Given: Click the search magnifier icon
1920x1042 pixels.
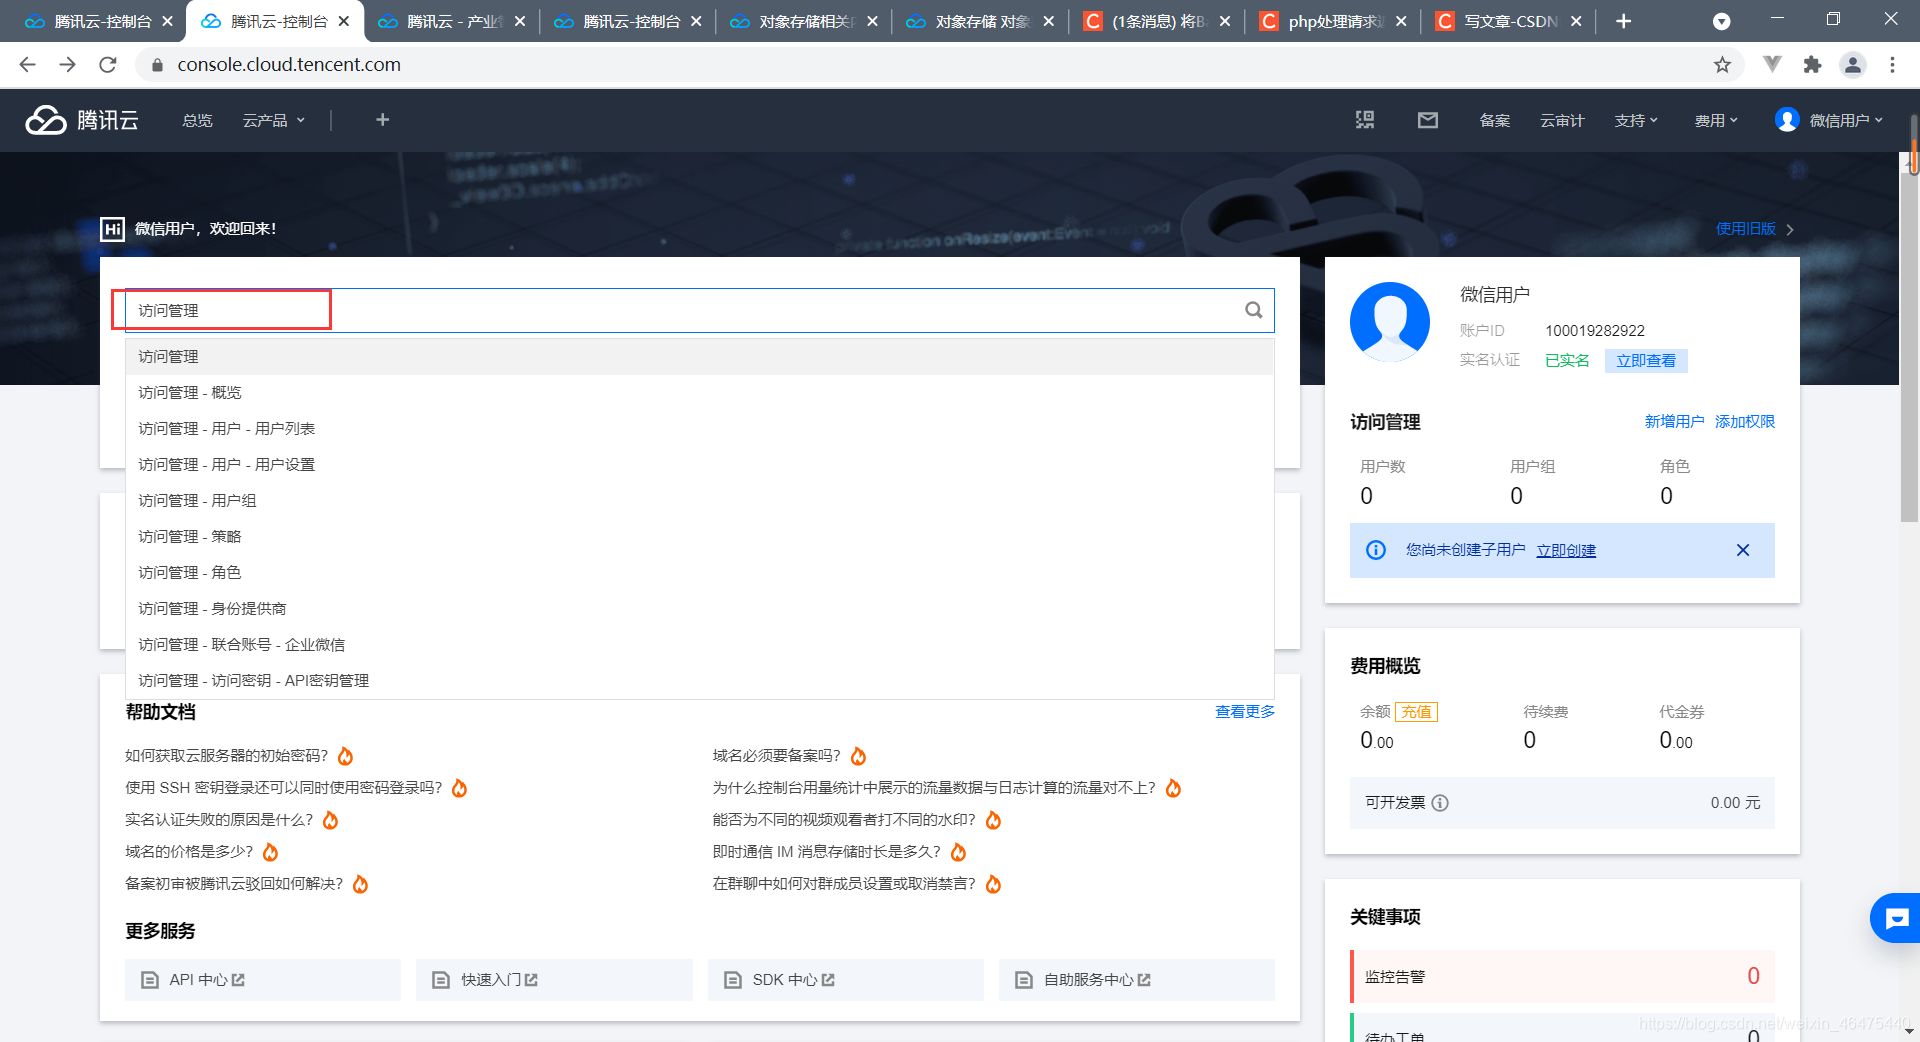Looking at the screenshot, I should point(1253,310).
